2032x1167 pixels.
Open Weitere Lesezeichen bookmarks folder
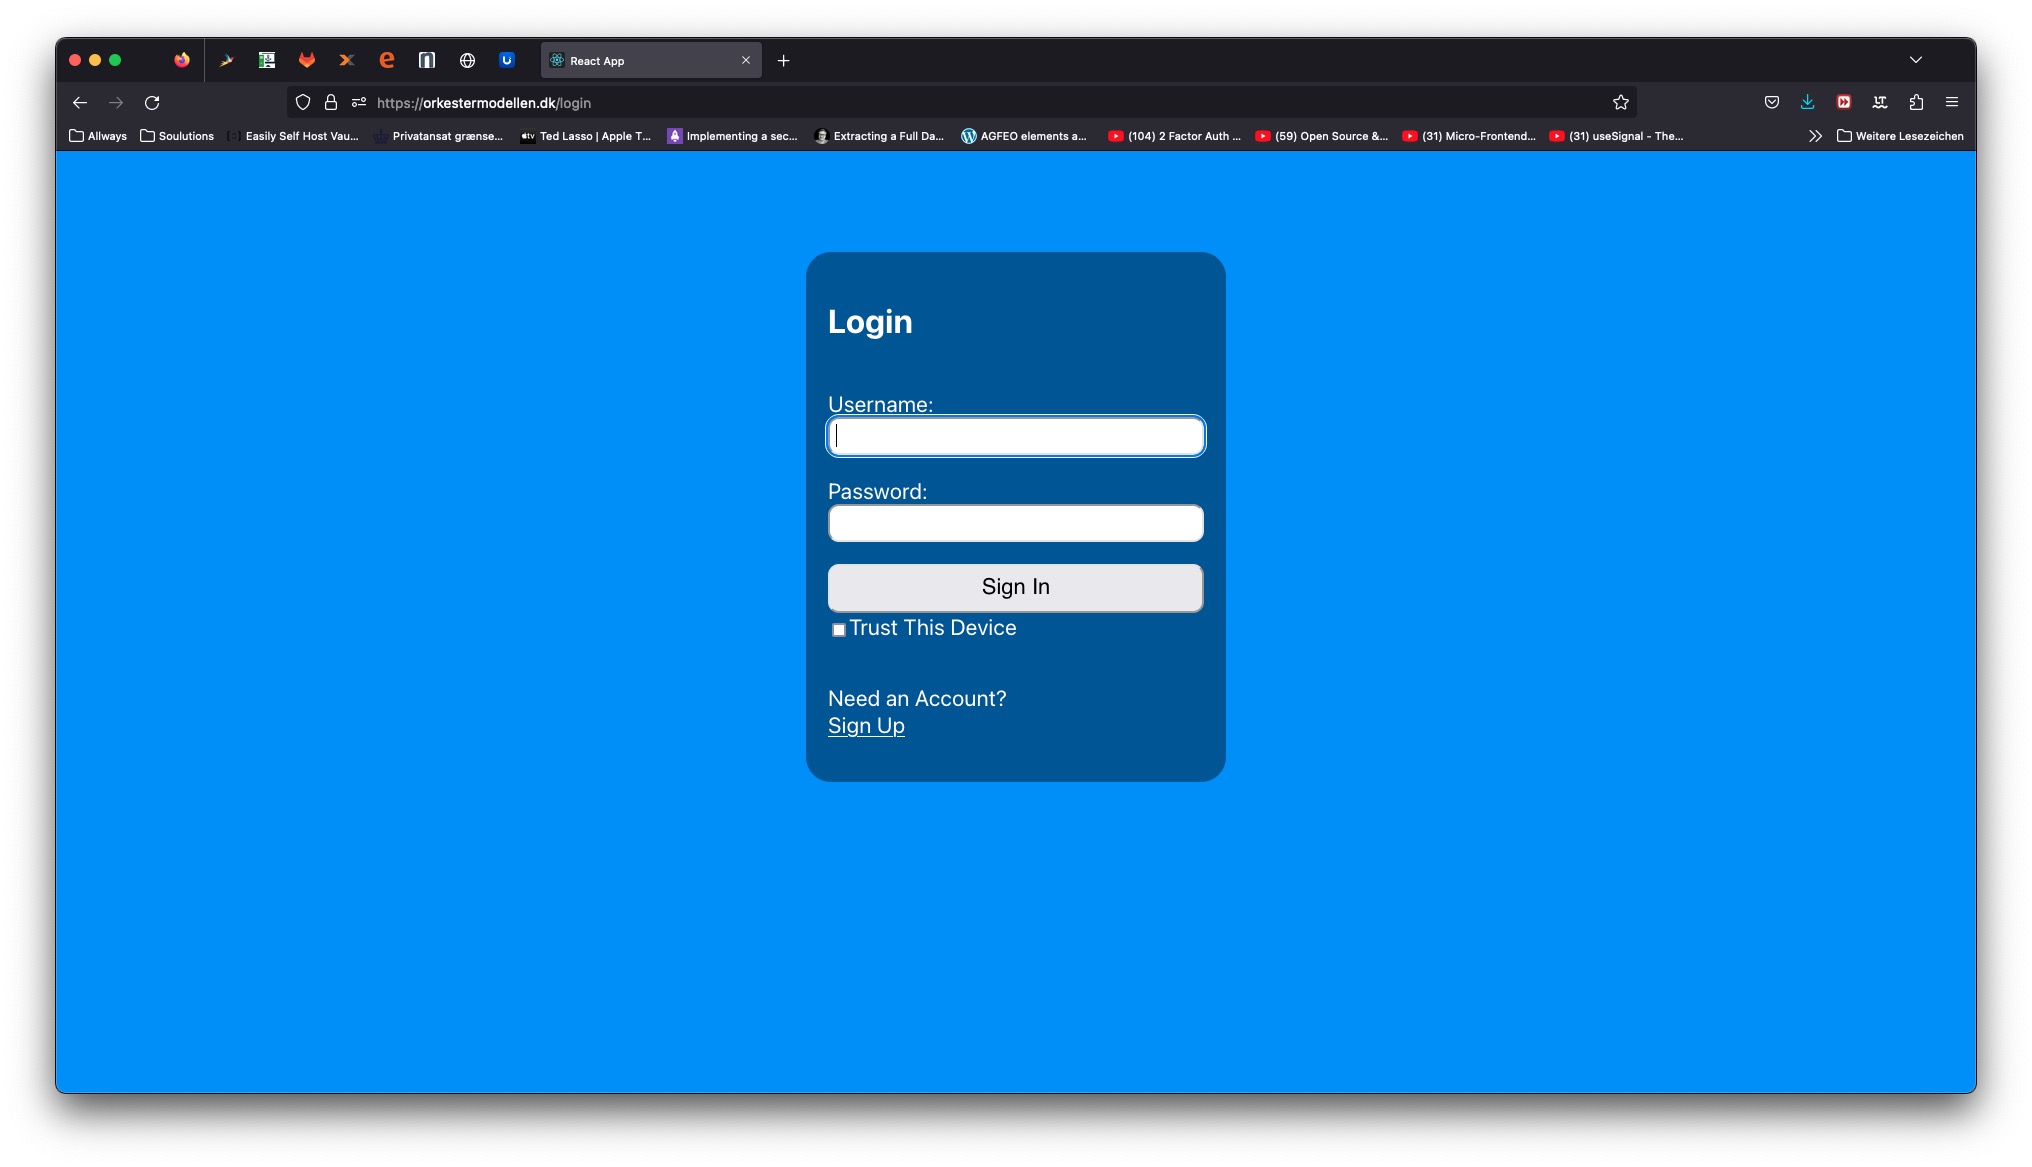coord(1899,136)
